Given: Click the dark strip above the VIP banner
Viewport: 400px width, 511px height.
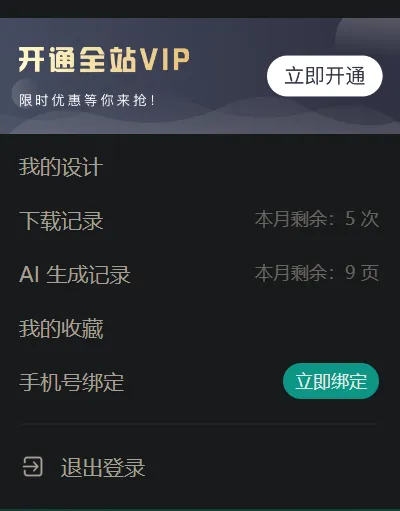Looking at the screenshot, I should click(x=200, y=9).
